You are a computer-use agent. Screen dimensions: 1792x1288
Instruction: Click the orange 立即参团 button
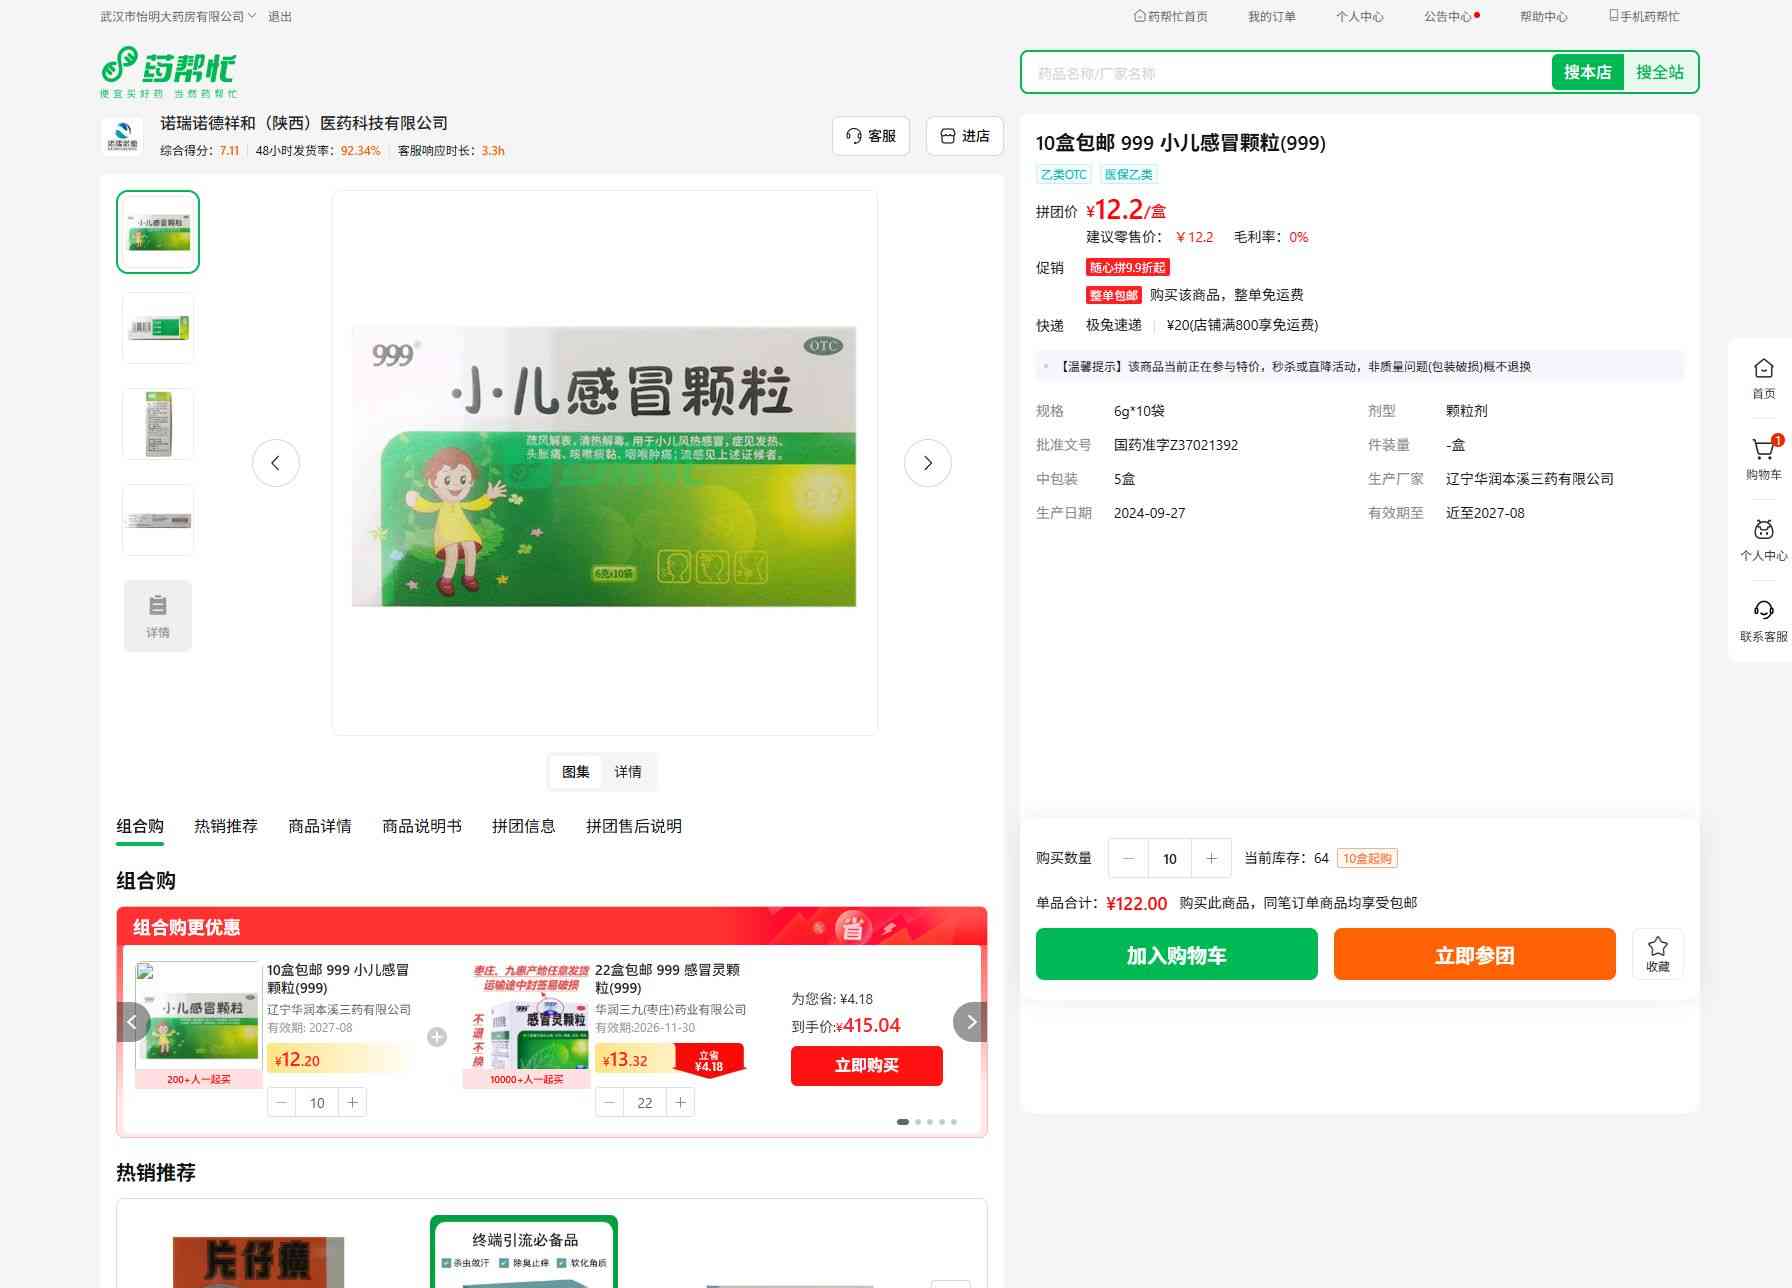1474,955
